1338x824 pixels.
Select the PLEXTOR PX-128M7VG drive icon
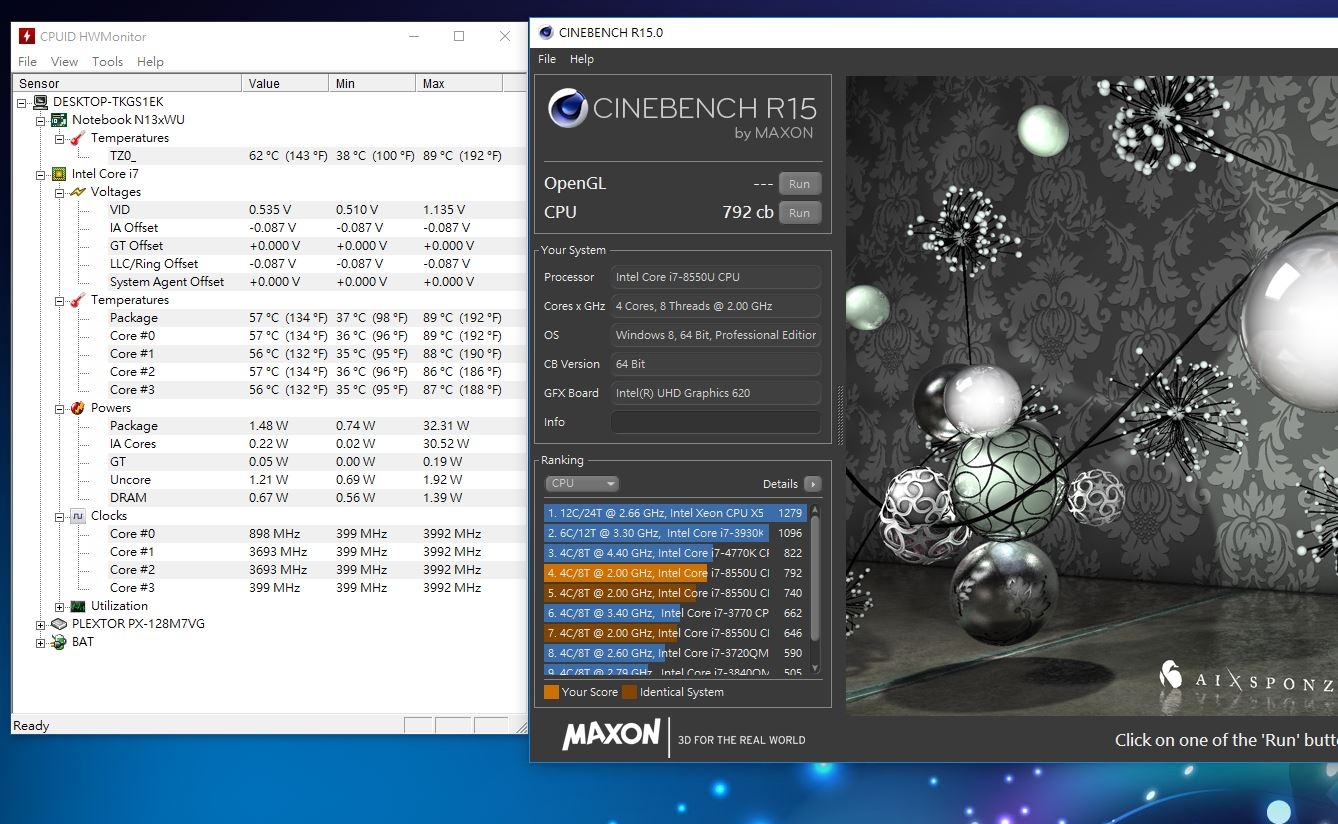pyautogui.click(x=59, y=624)
